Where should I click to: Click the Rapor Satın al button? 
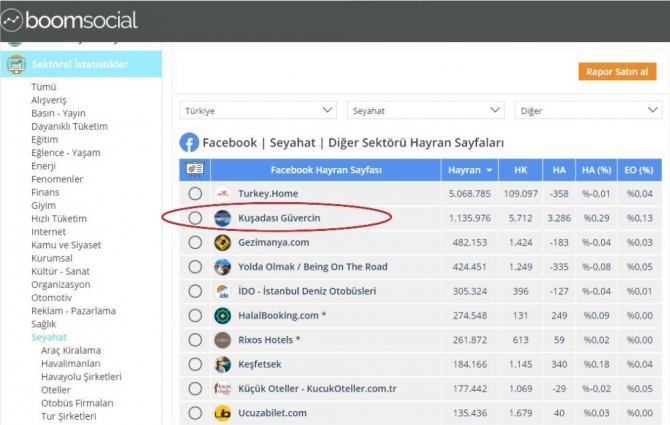pyautogui.click(x=617, y=72)
